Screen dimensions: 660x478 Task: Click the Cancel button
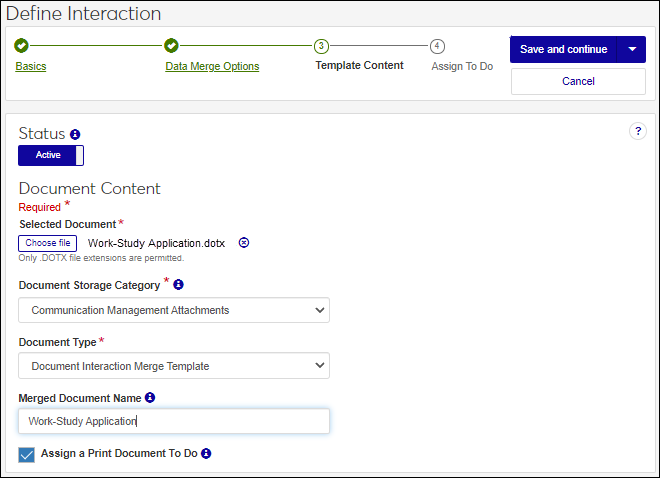[x=578, y=81]
